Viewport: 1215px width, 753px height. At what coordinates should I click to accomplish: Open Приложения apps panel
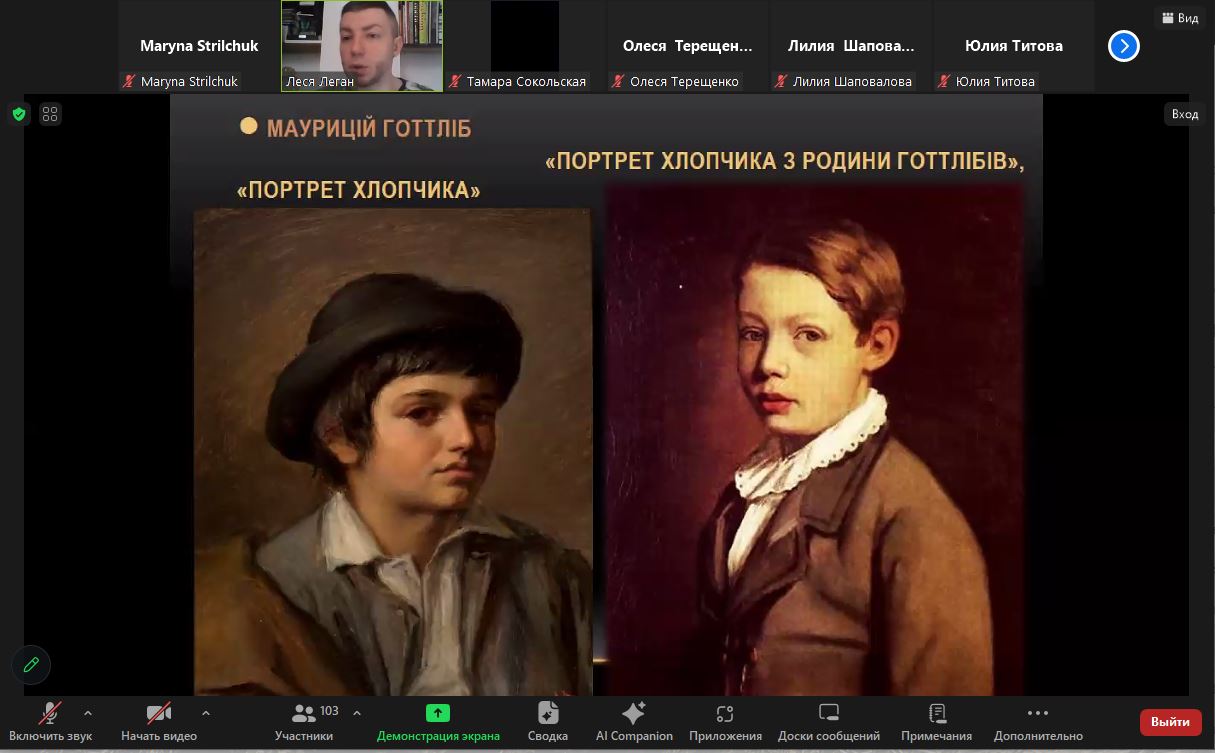tap(725, 722)
